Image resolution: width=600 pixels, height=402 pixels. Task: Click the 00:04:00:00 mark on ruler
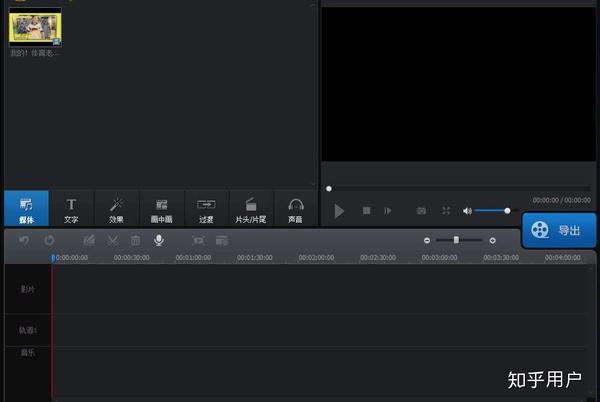pyautogui.click(x=562, y=258)
